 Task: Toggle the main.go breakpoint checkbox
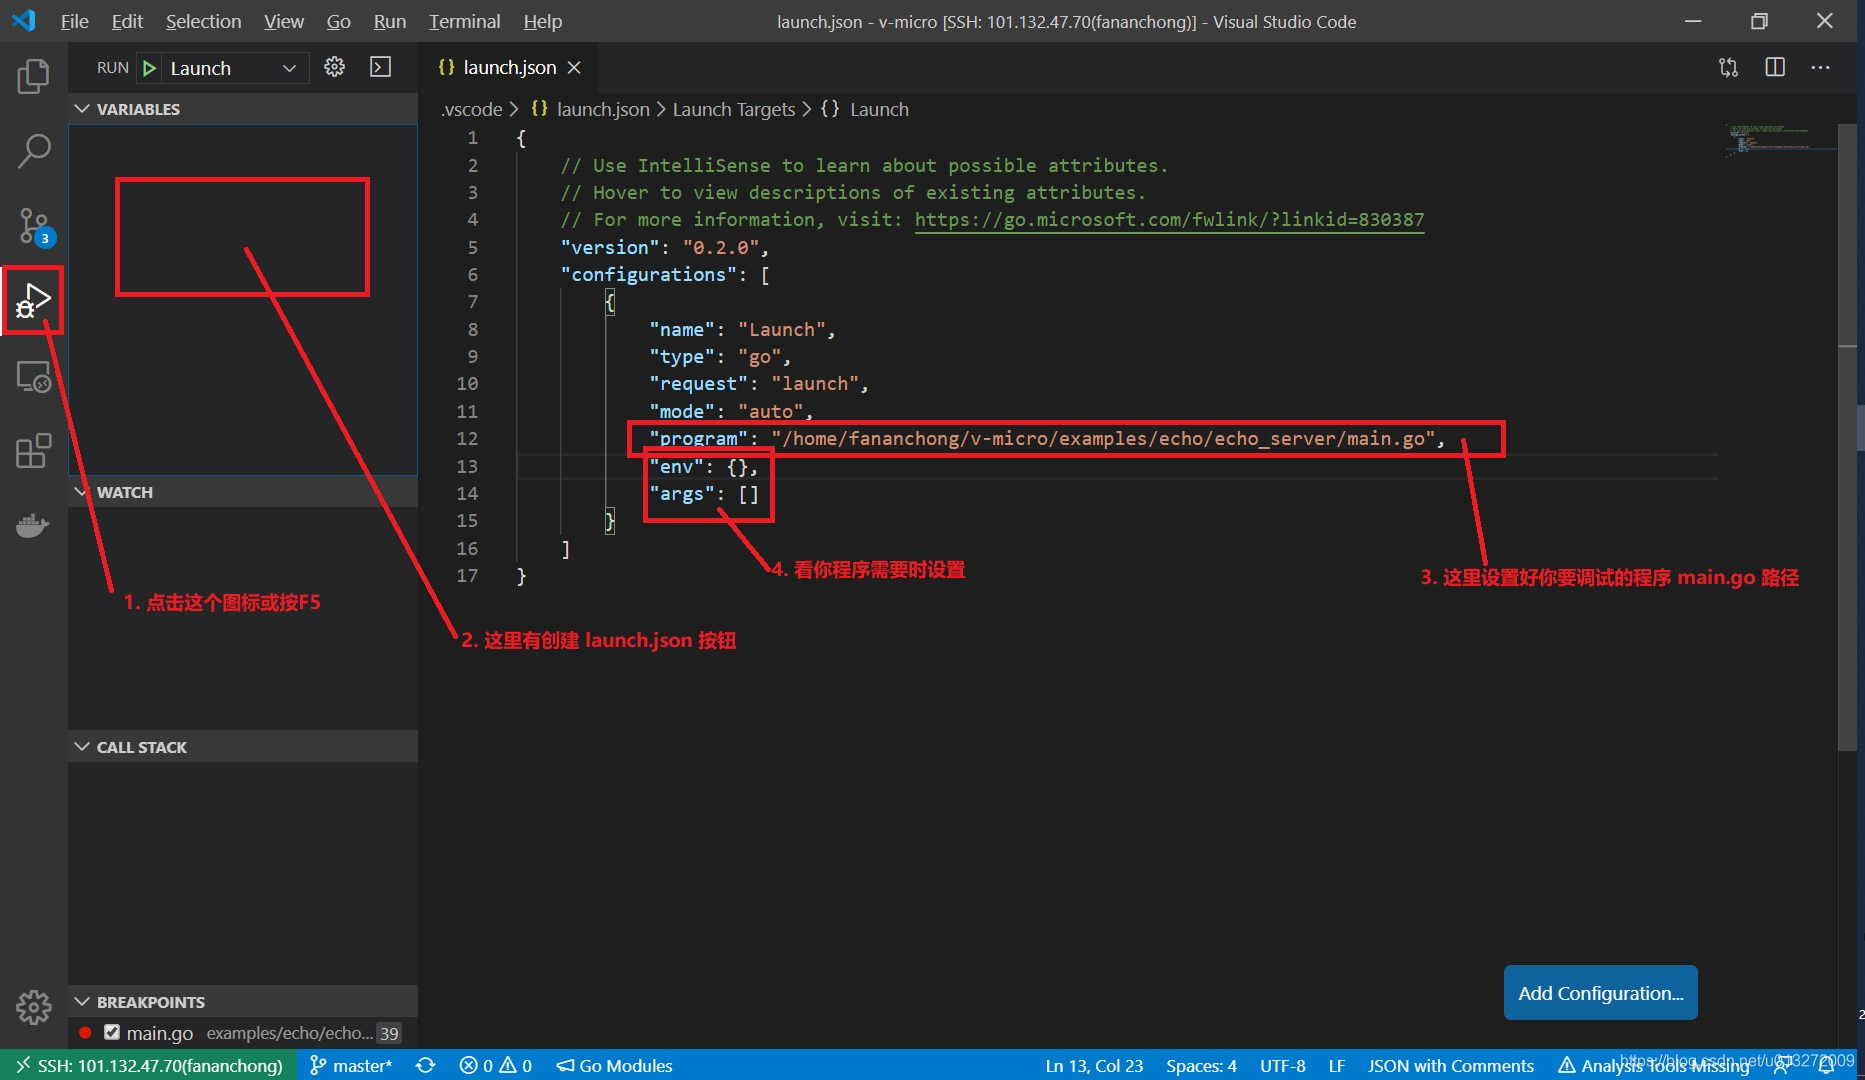pyautogui.click(x=112, y=1032)
